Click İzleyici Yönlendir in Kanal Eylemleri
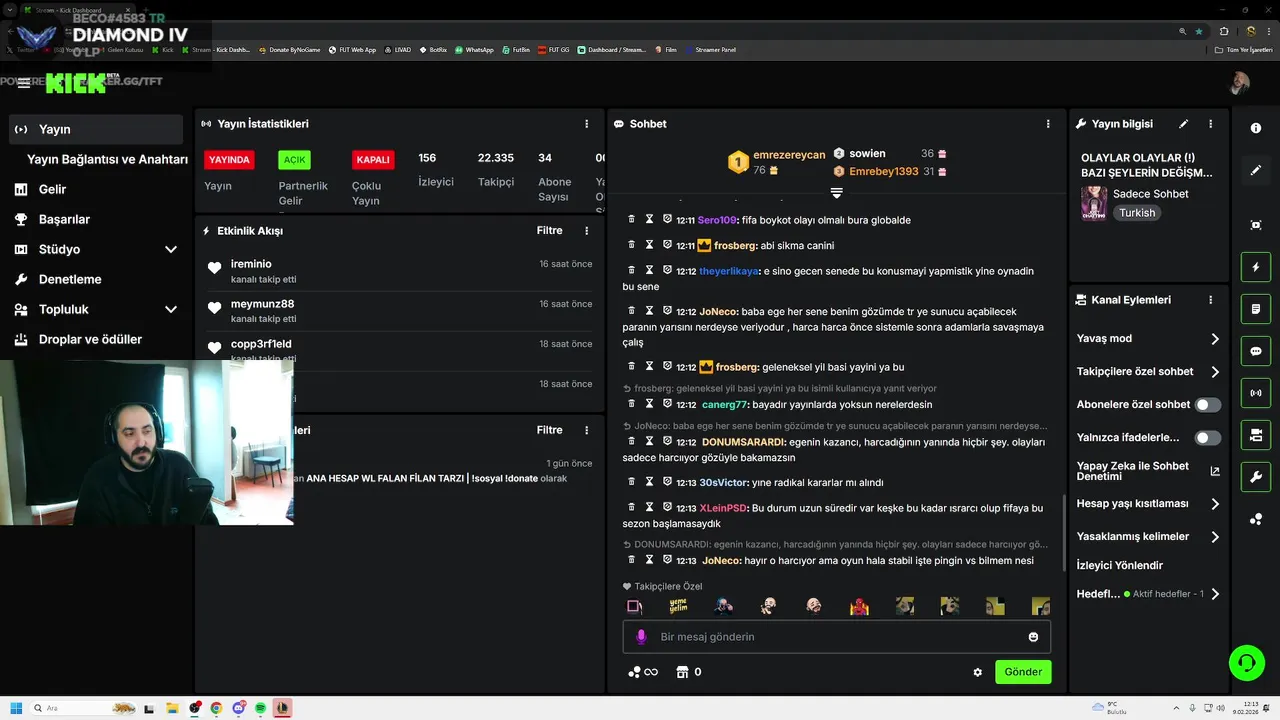The width and height of the screenshot is (1280, 720). [x=1120, y=566]
